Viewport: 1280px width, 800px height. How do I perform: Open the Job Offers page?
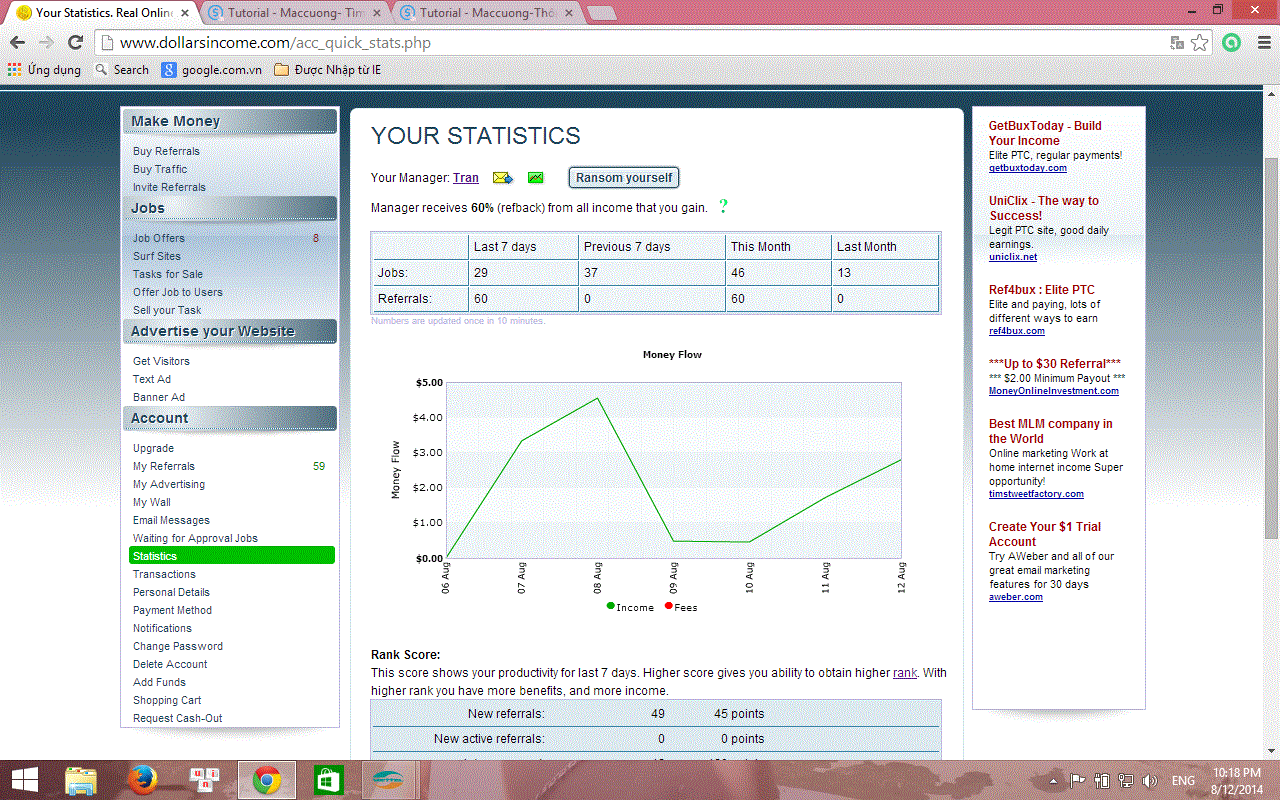point(159,239)
